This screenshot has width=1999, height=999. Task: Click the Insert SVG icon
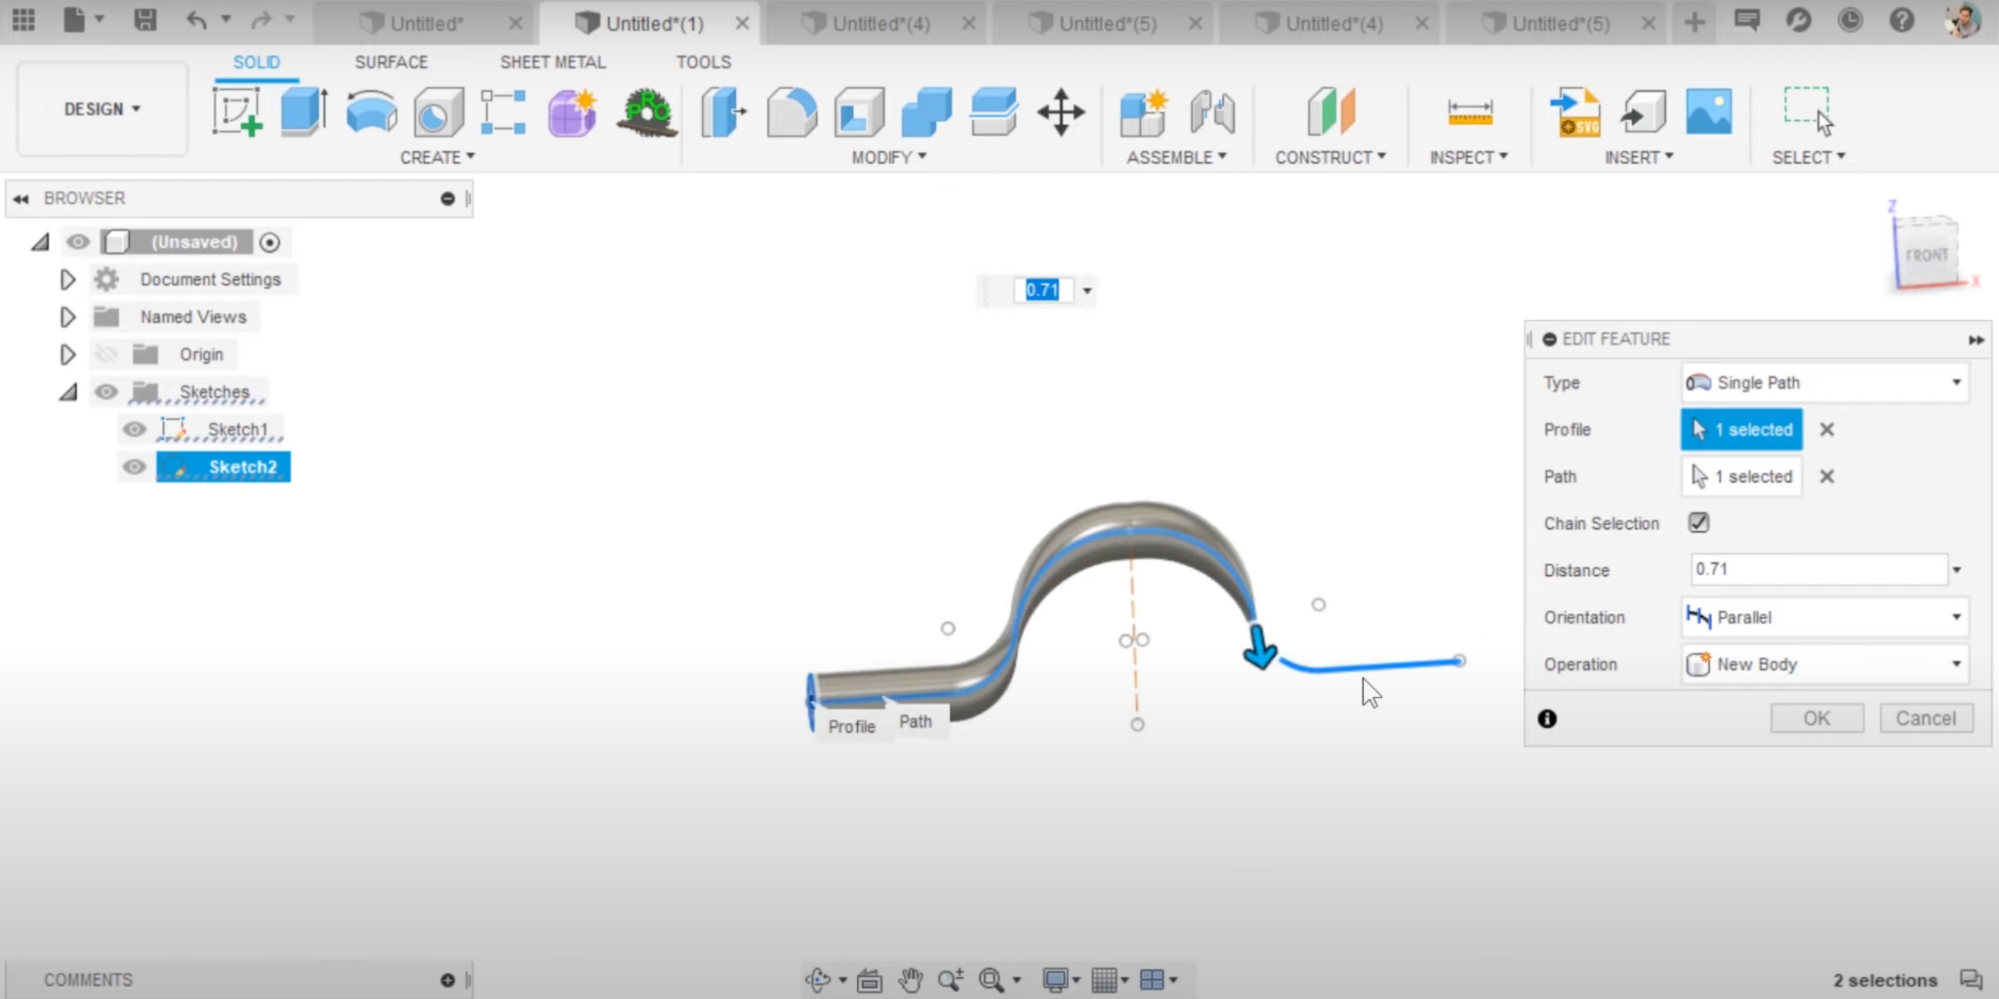click(x=1574, y=112)
